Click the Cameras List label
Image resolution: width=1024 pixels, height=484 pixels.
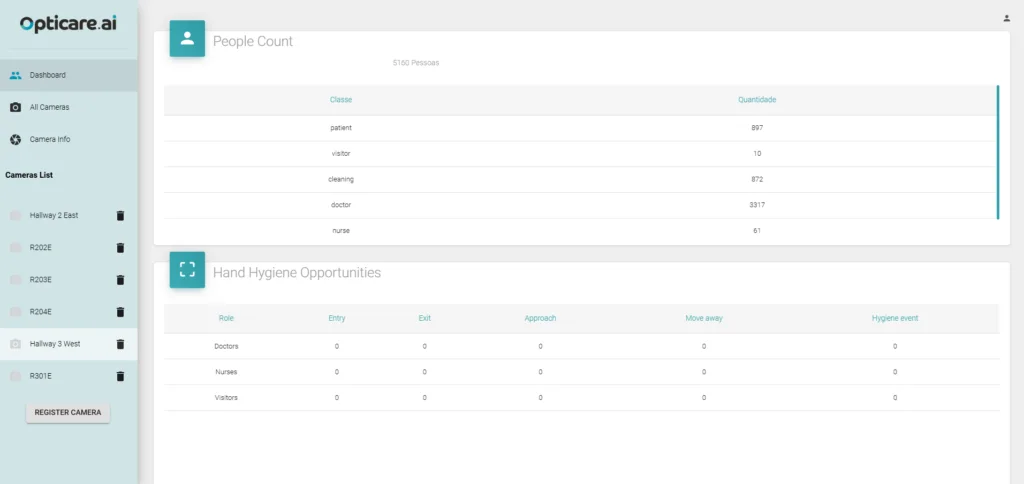click(29, 175)
